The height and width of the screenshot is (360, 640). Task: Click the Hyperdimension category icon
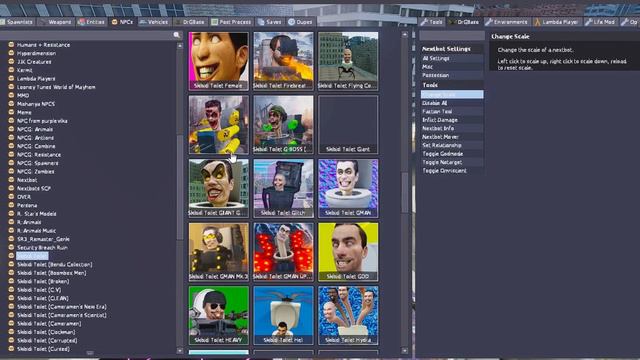[x=11, y=53]
